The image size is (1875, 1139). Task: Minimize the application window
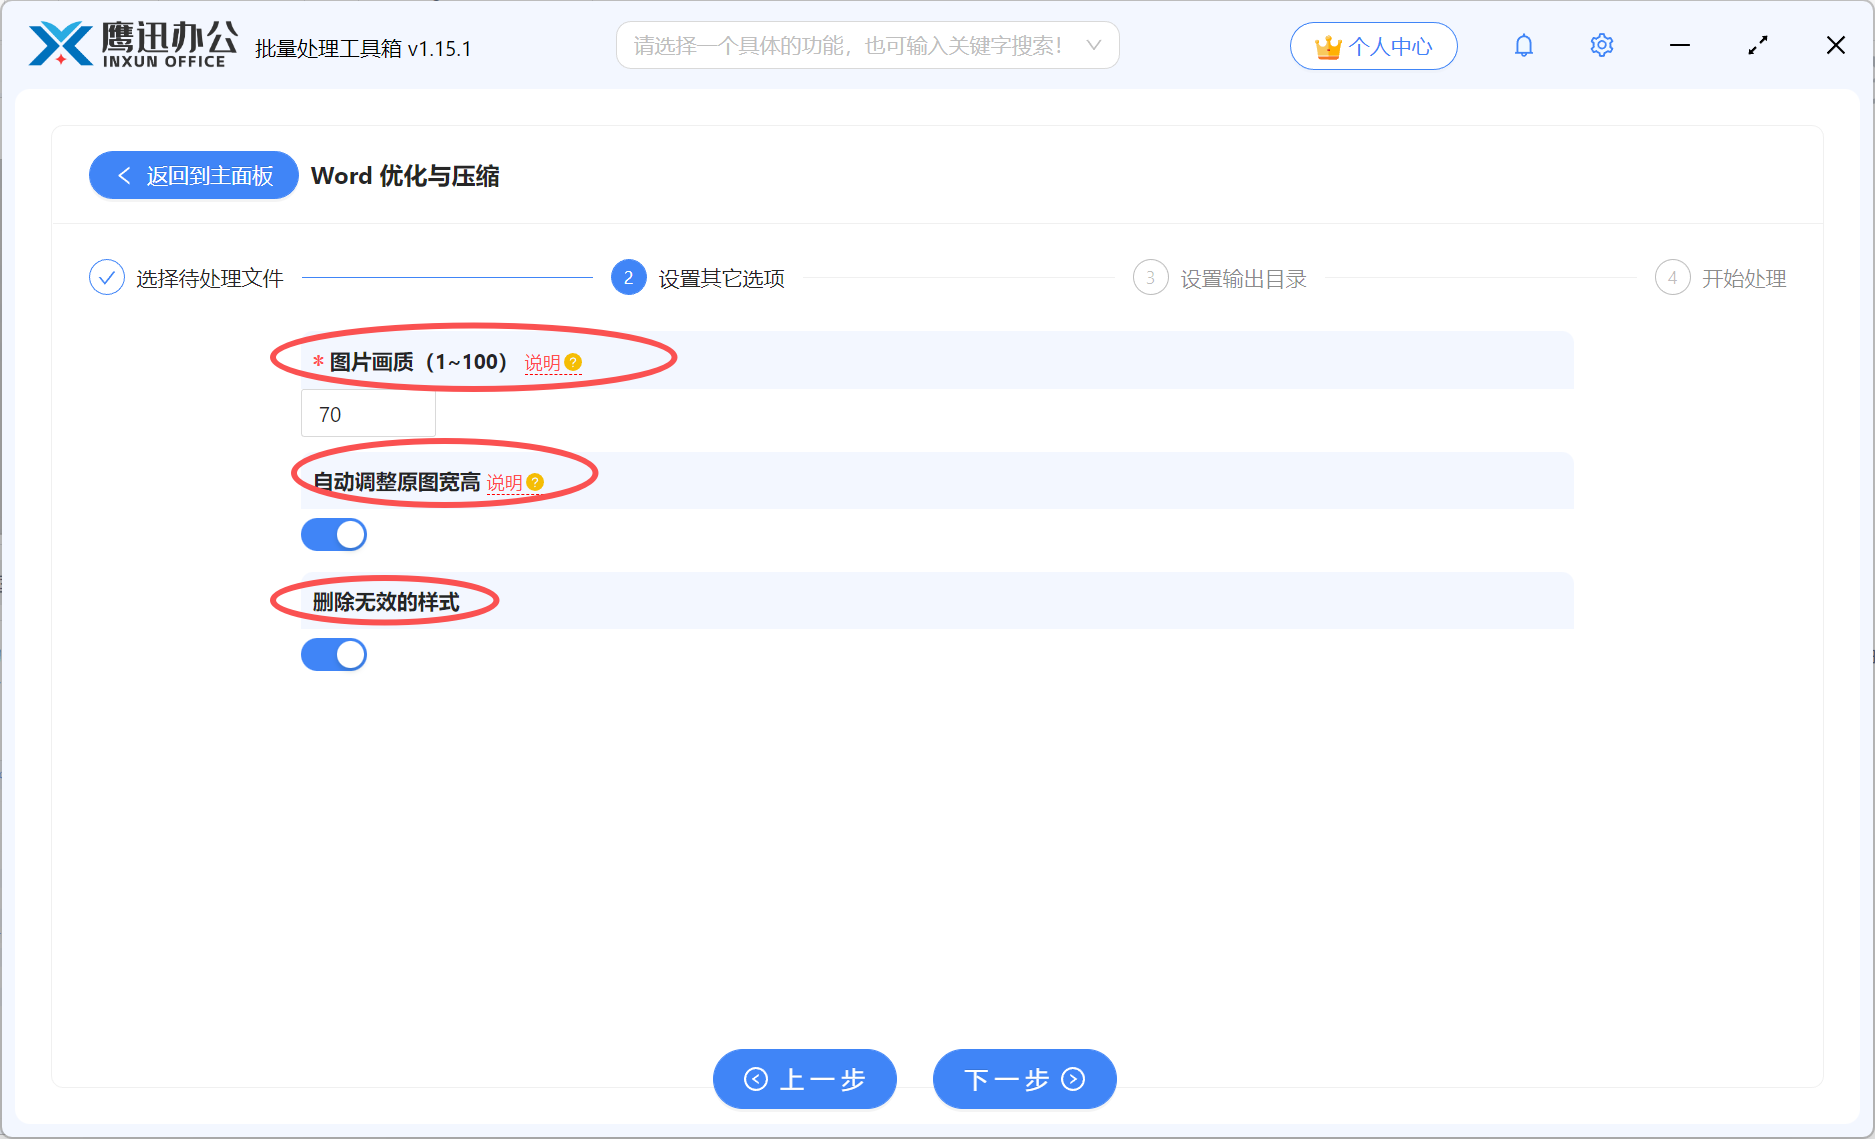point(1680,45)
